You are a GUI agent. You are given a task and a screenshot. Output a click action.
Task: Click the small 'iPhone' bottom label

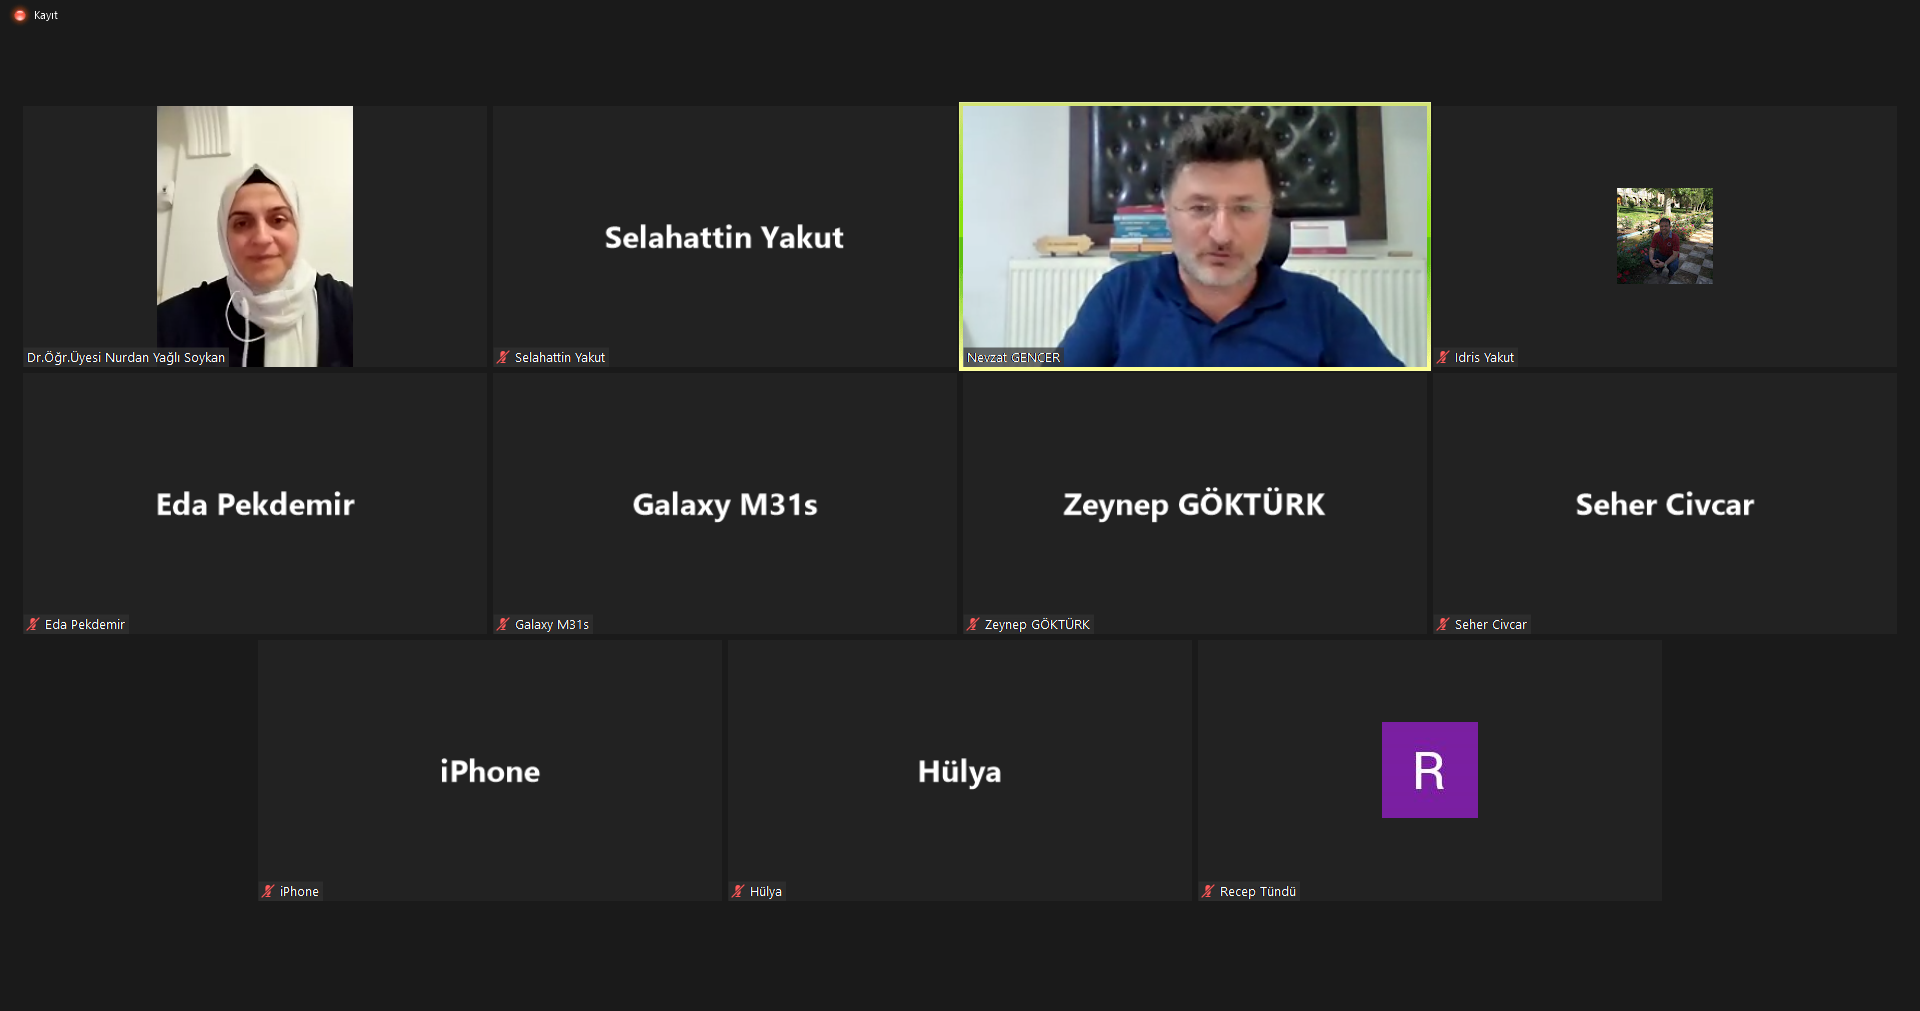[299, 891]
